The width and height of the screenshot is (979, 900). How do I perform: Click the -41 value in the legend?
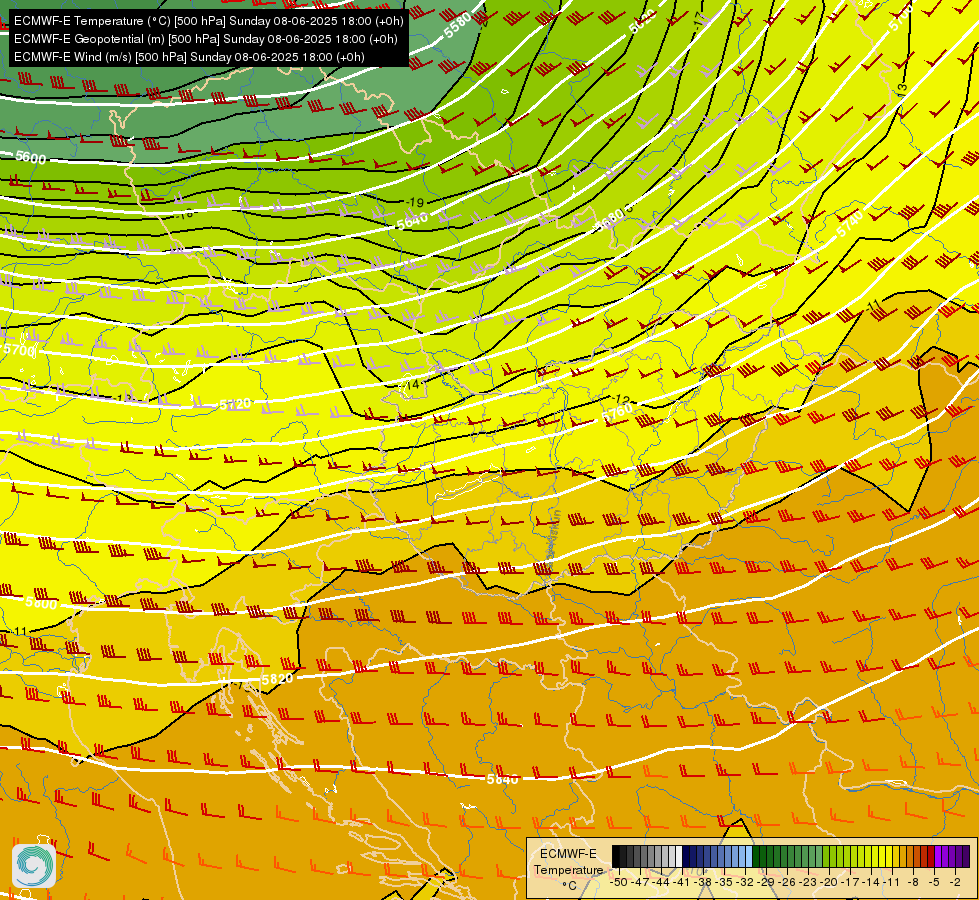(682, 882)
